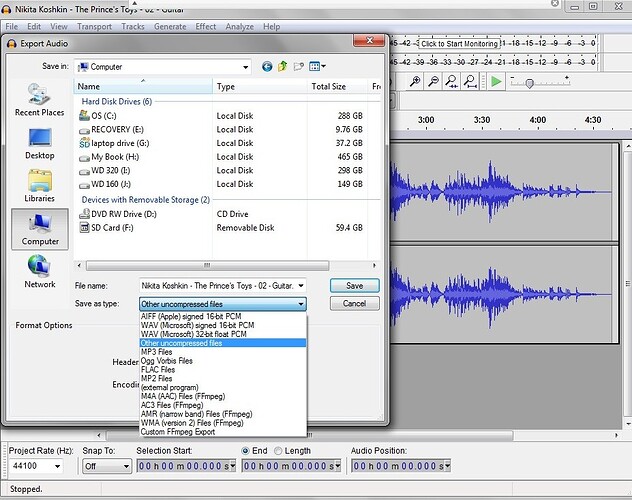The height and width of the screenshot is (500, 632).
Task: Expand the File name dropdown arrow
Action: click(301, 286)
